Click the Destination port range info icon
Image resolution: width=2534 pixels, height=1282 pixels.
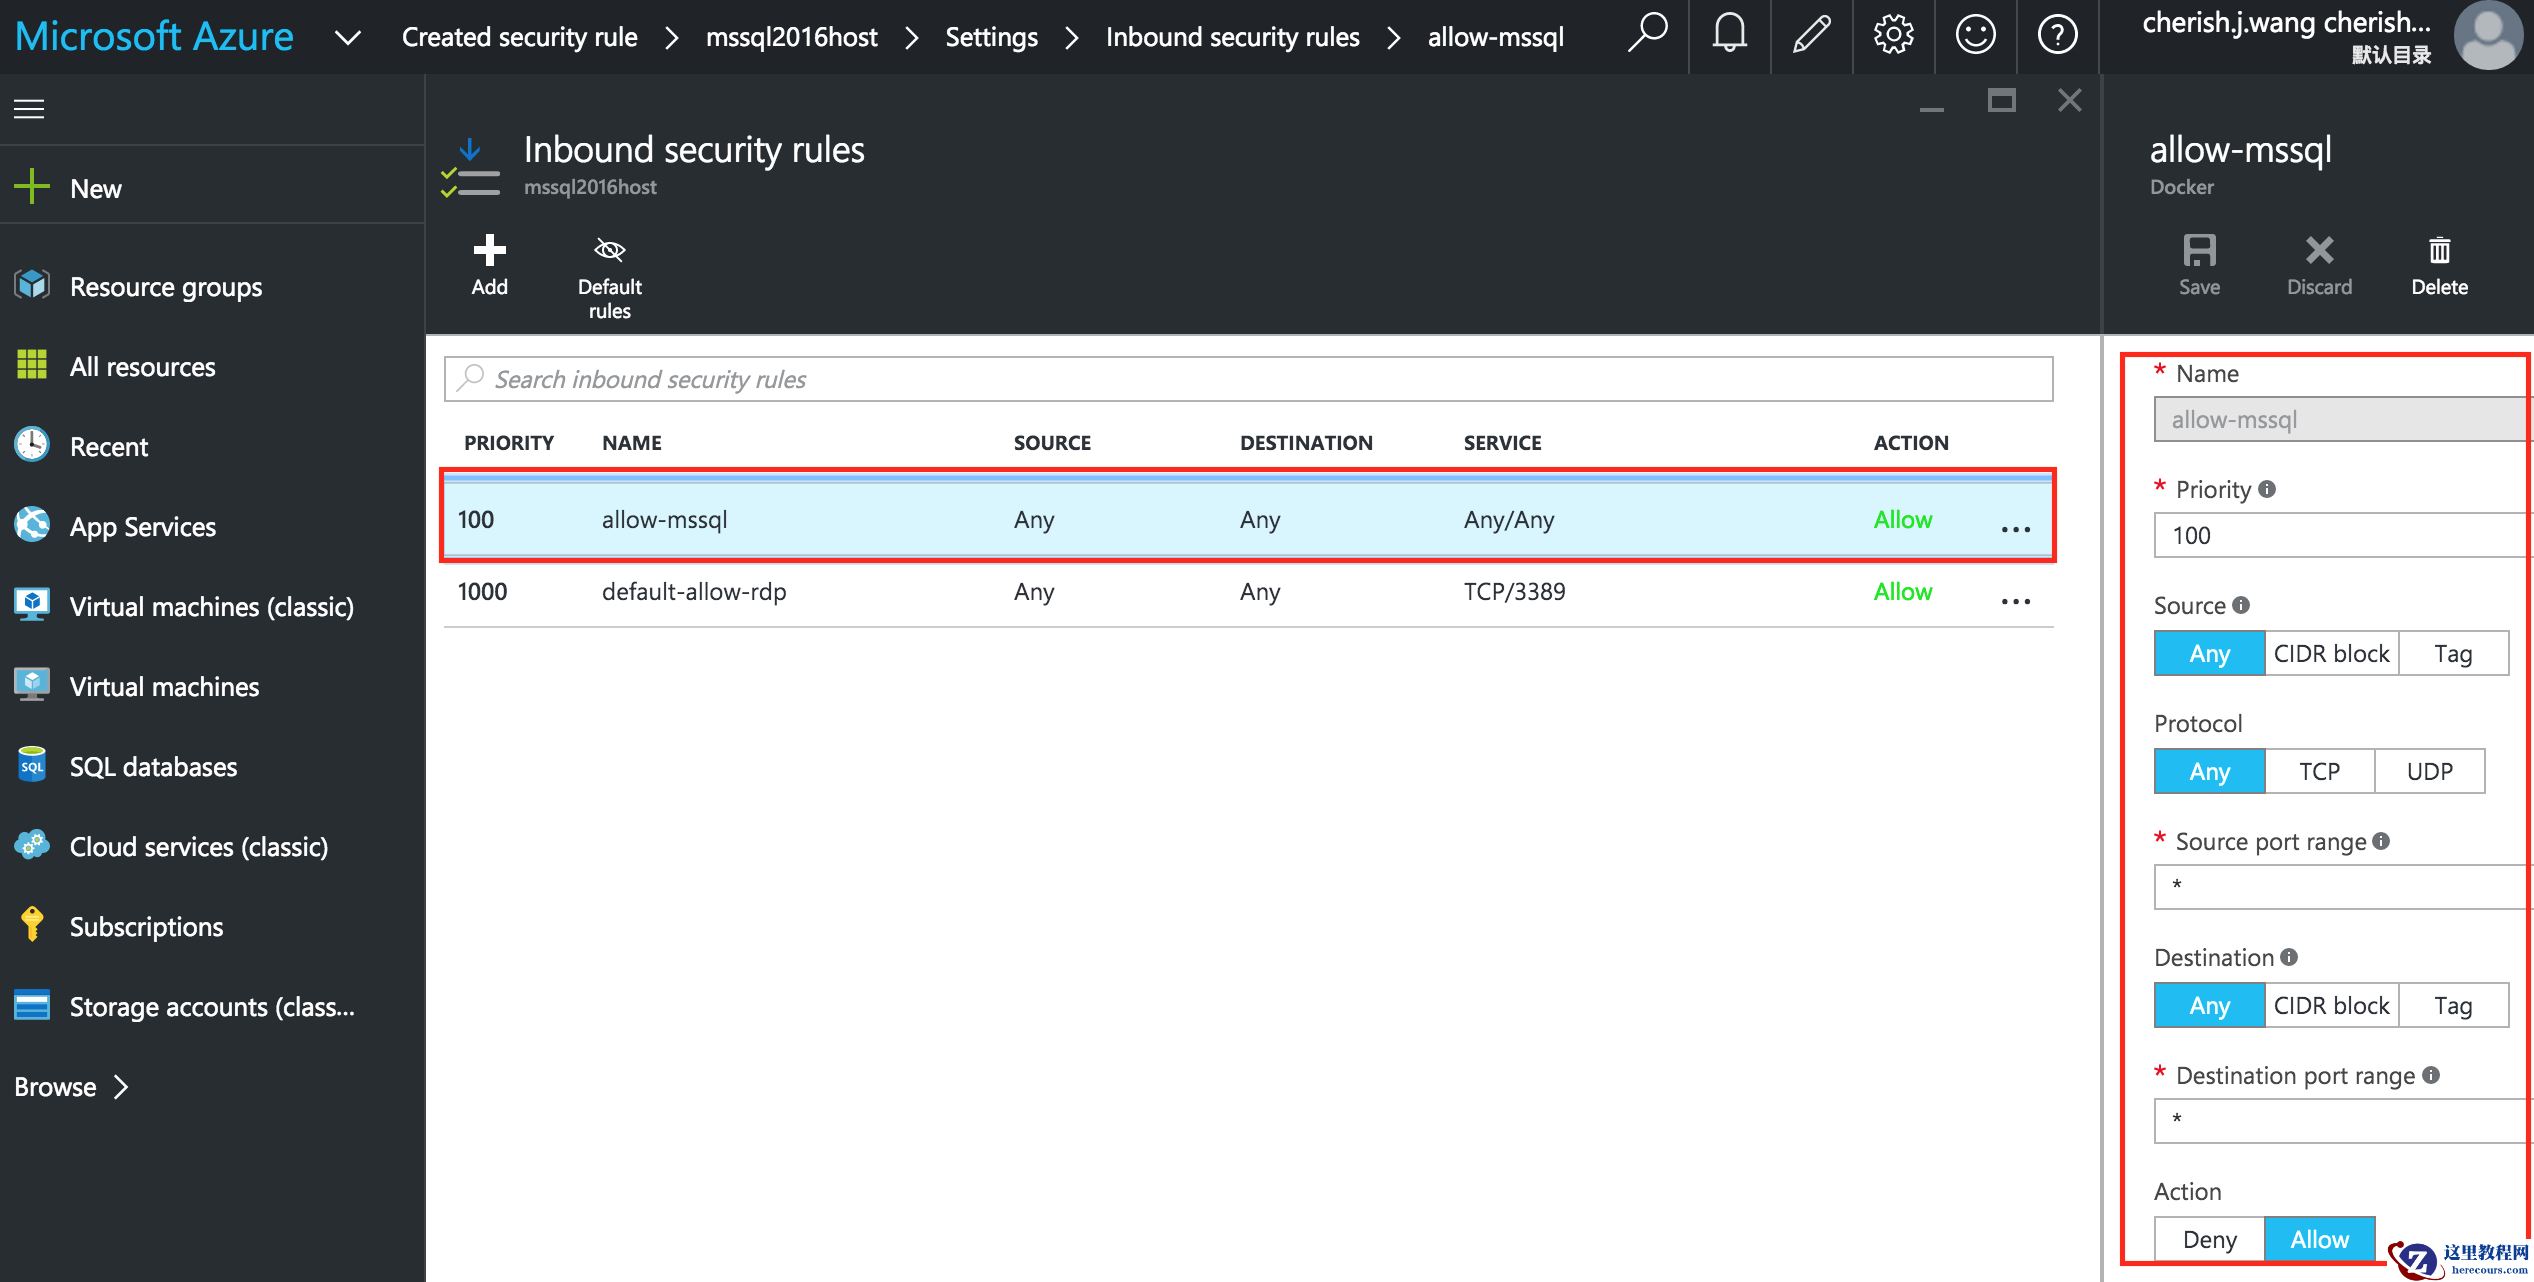tap(2431, 1075)
